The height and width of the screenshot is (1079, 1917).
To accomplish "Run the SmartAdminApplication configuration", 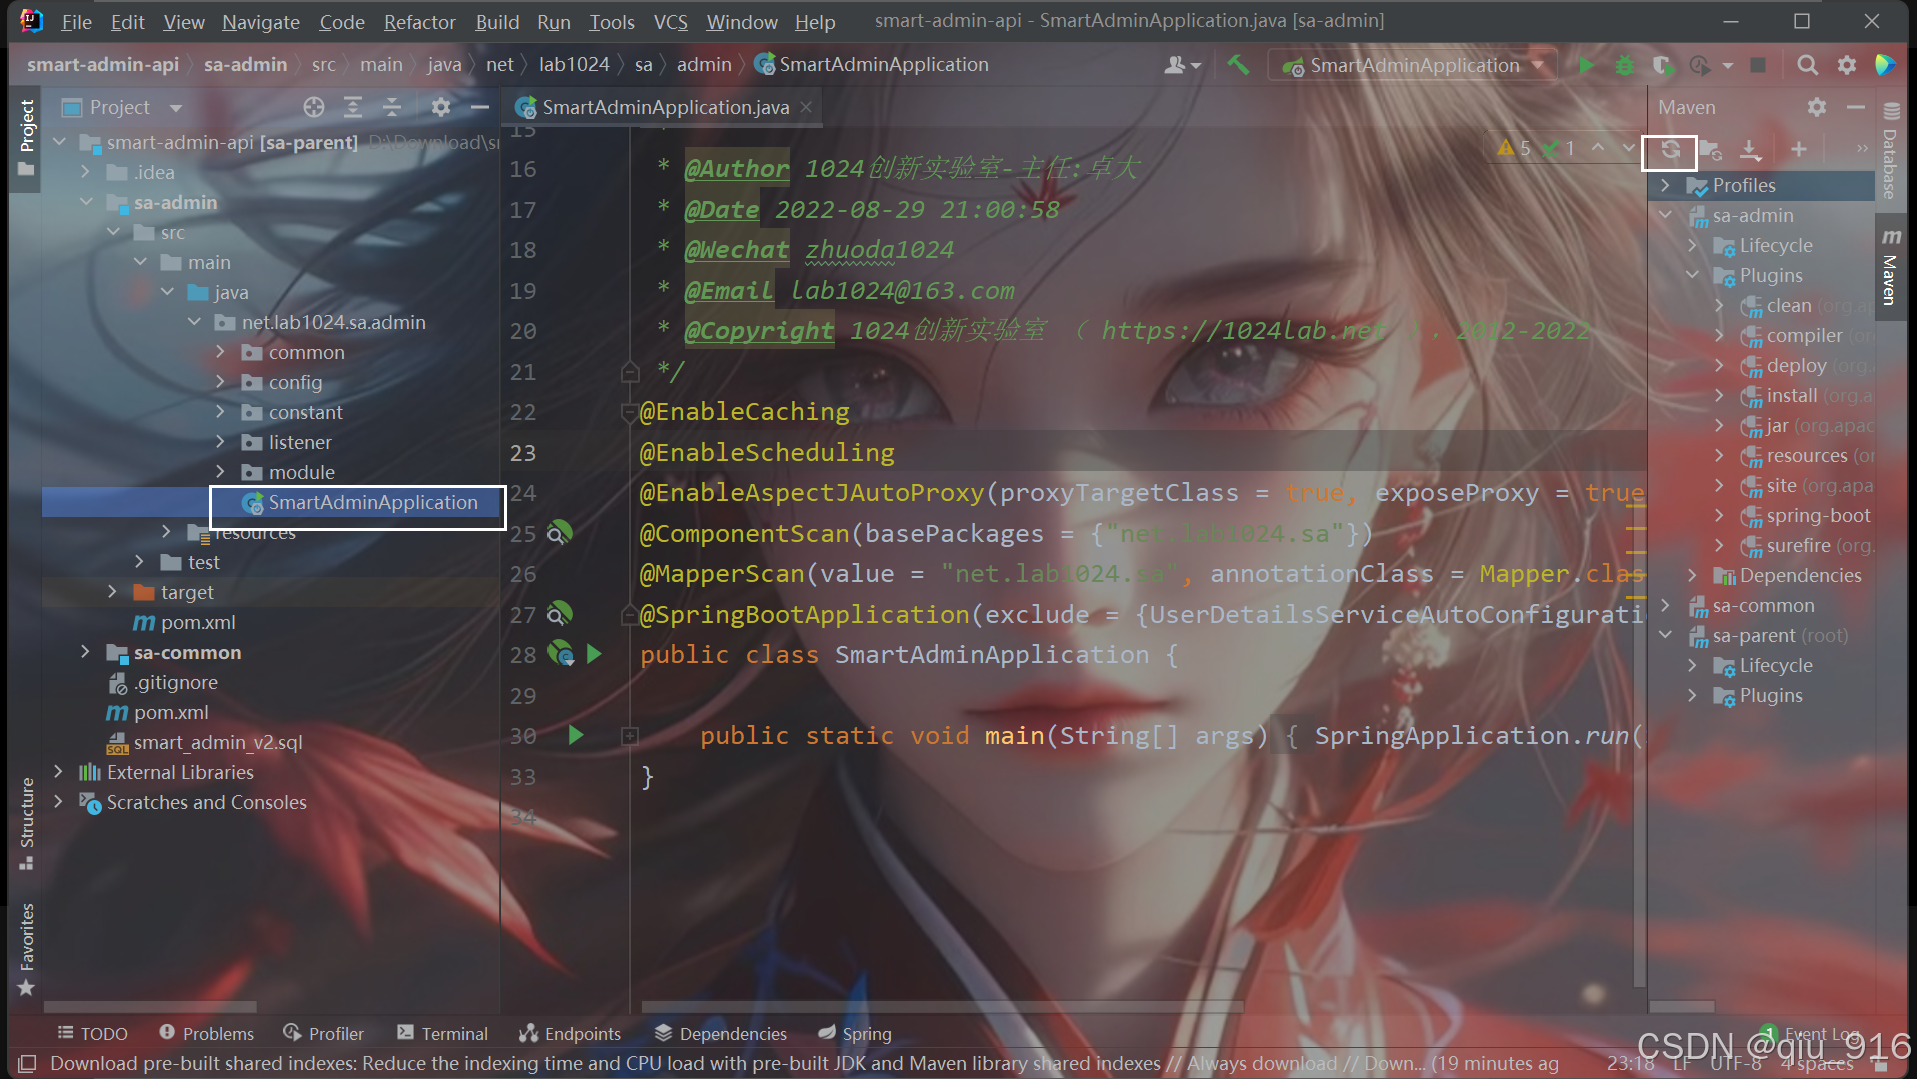I will pos(1585,65).
